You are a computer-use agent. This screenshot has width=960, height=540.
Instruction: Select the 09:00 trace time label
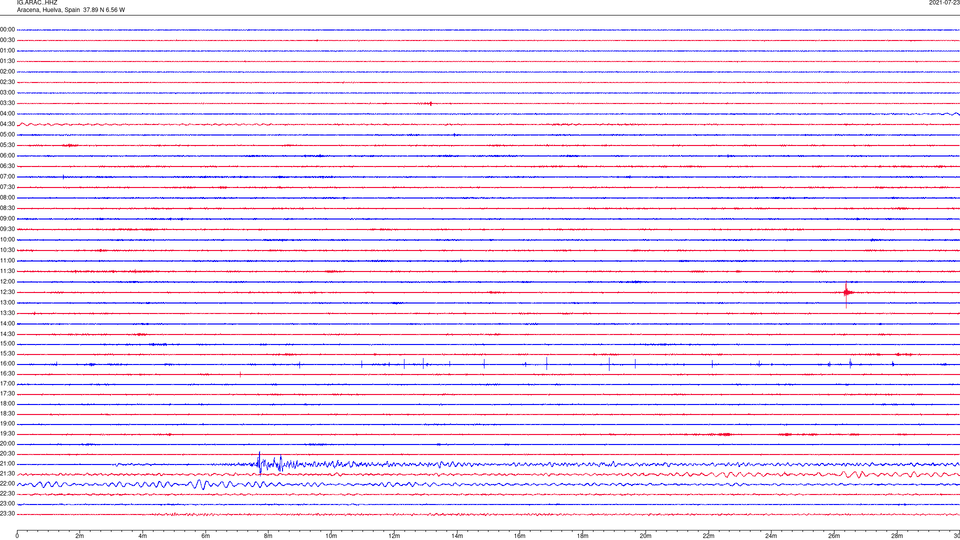(7, 219)
